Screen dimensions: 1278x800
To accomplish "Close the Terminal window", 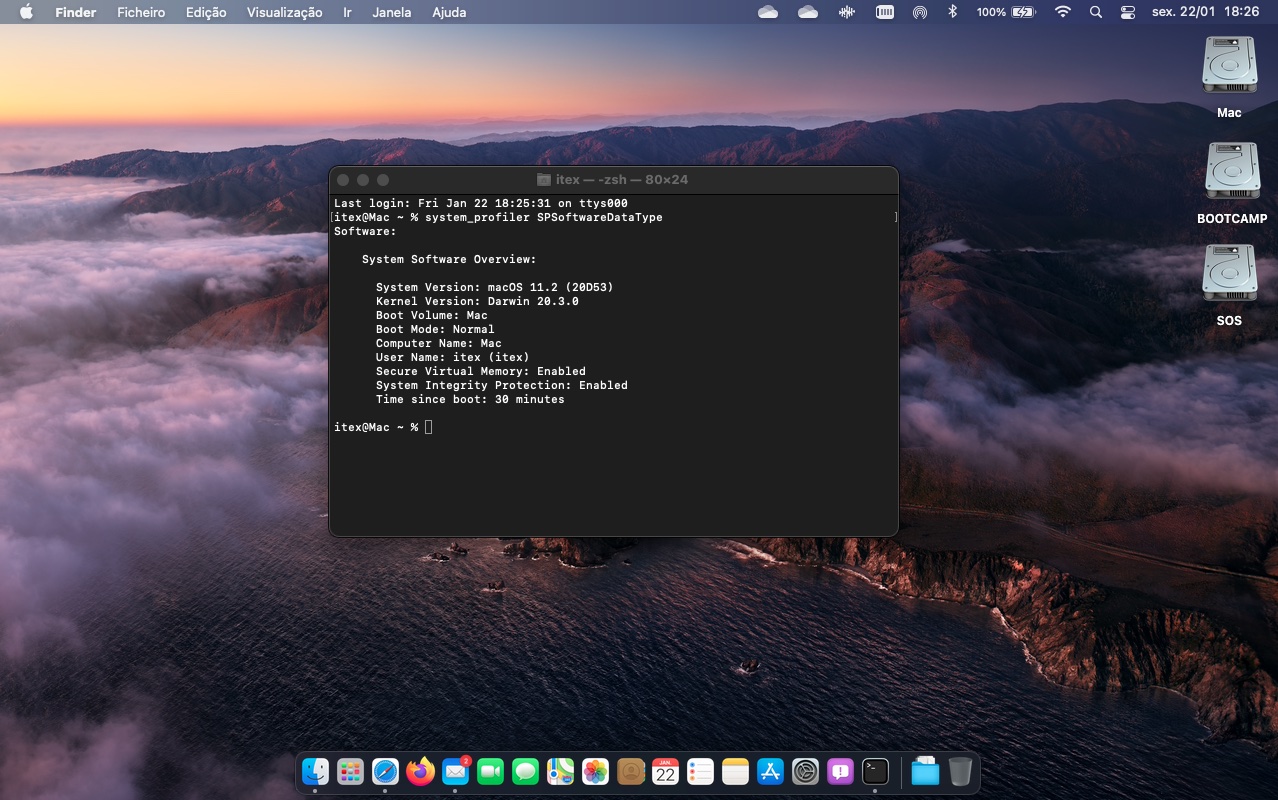I will 343,180.
